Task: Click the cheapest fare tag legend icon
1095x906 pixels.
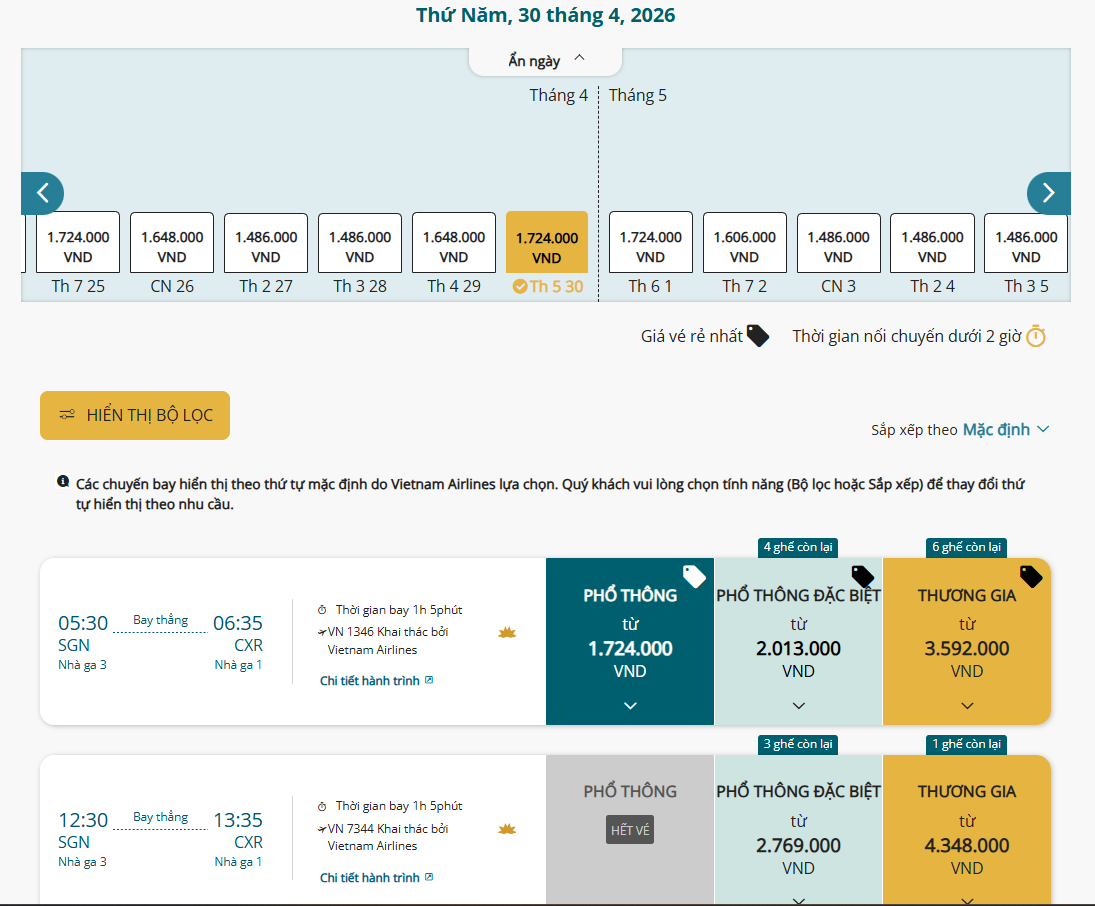Action: point(758,336)
